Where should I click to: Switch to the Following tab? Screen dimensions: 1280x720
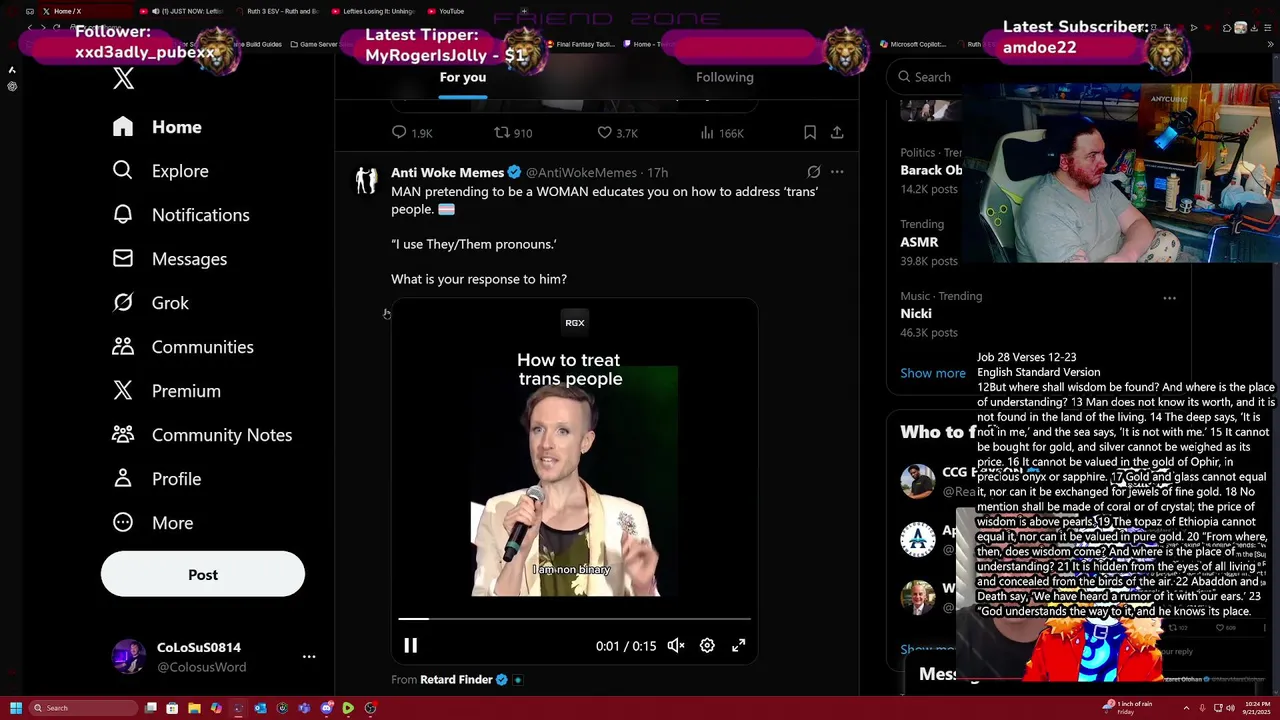pyautogui.click(x=725, y=77)
